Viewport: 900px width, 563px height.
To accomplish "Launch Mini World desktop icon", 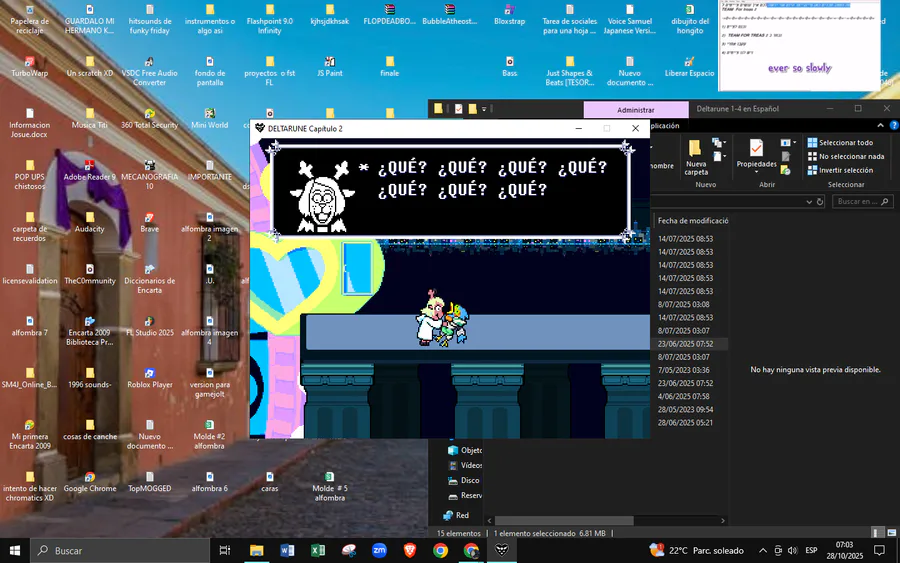I will [210, 118].
